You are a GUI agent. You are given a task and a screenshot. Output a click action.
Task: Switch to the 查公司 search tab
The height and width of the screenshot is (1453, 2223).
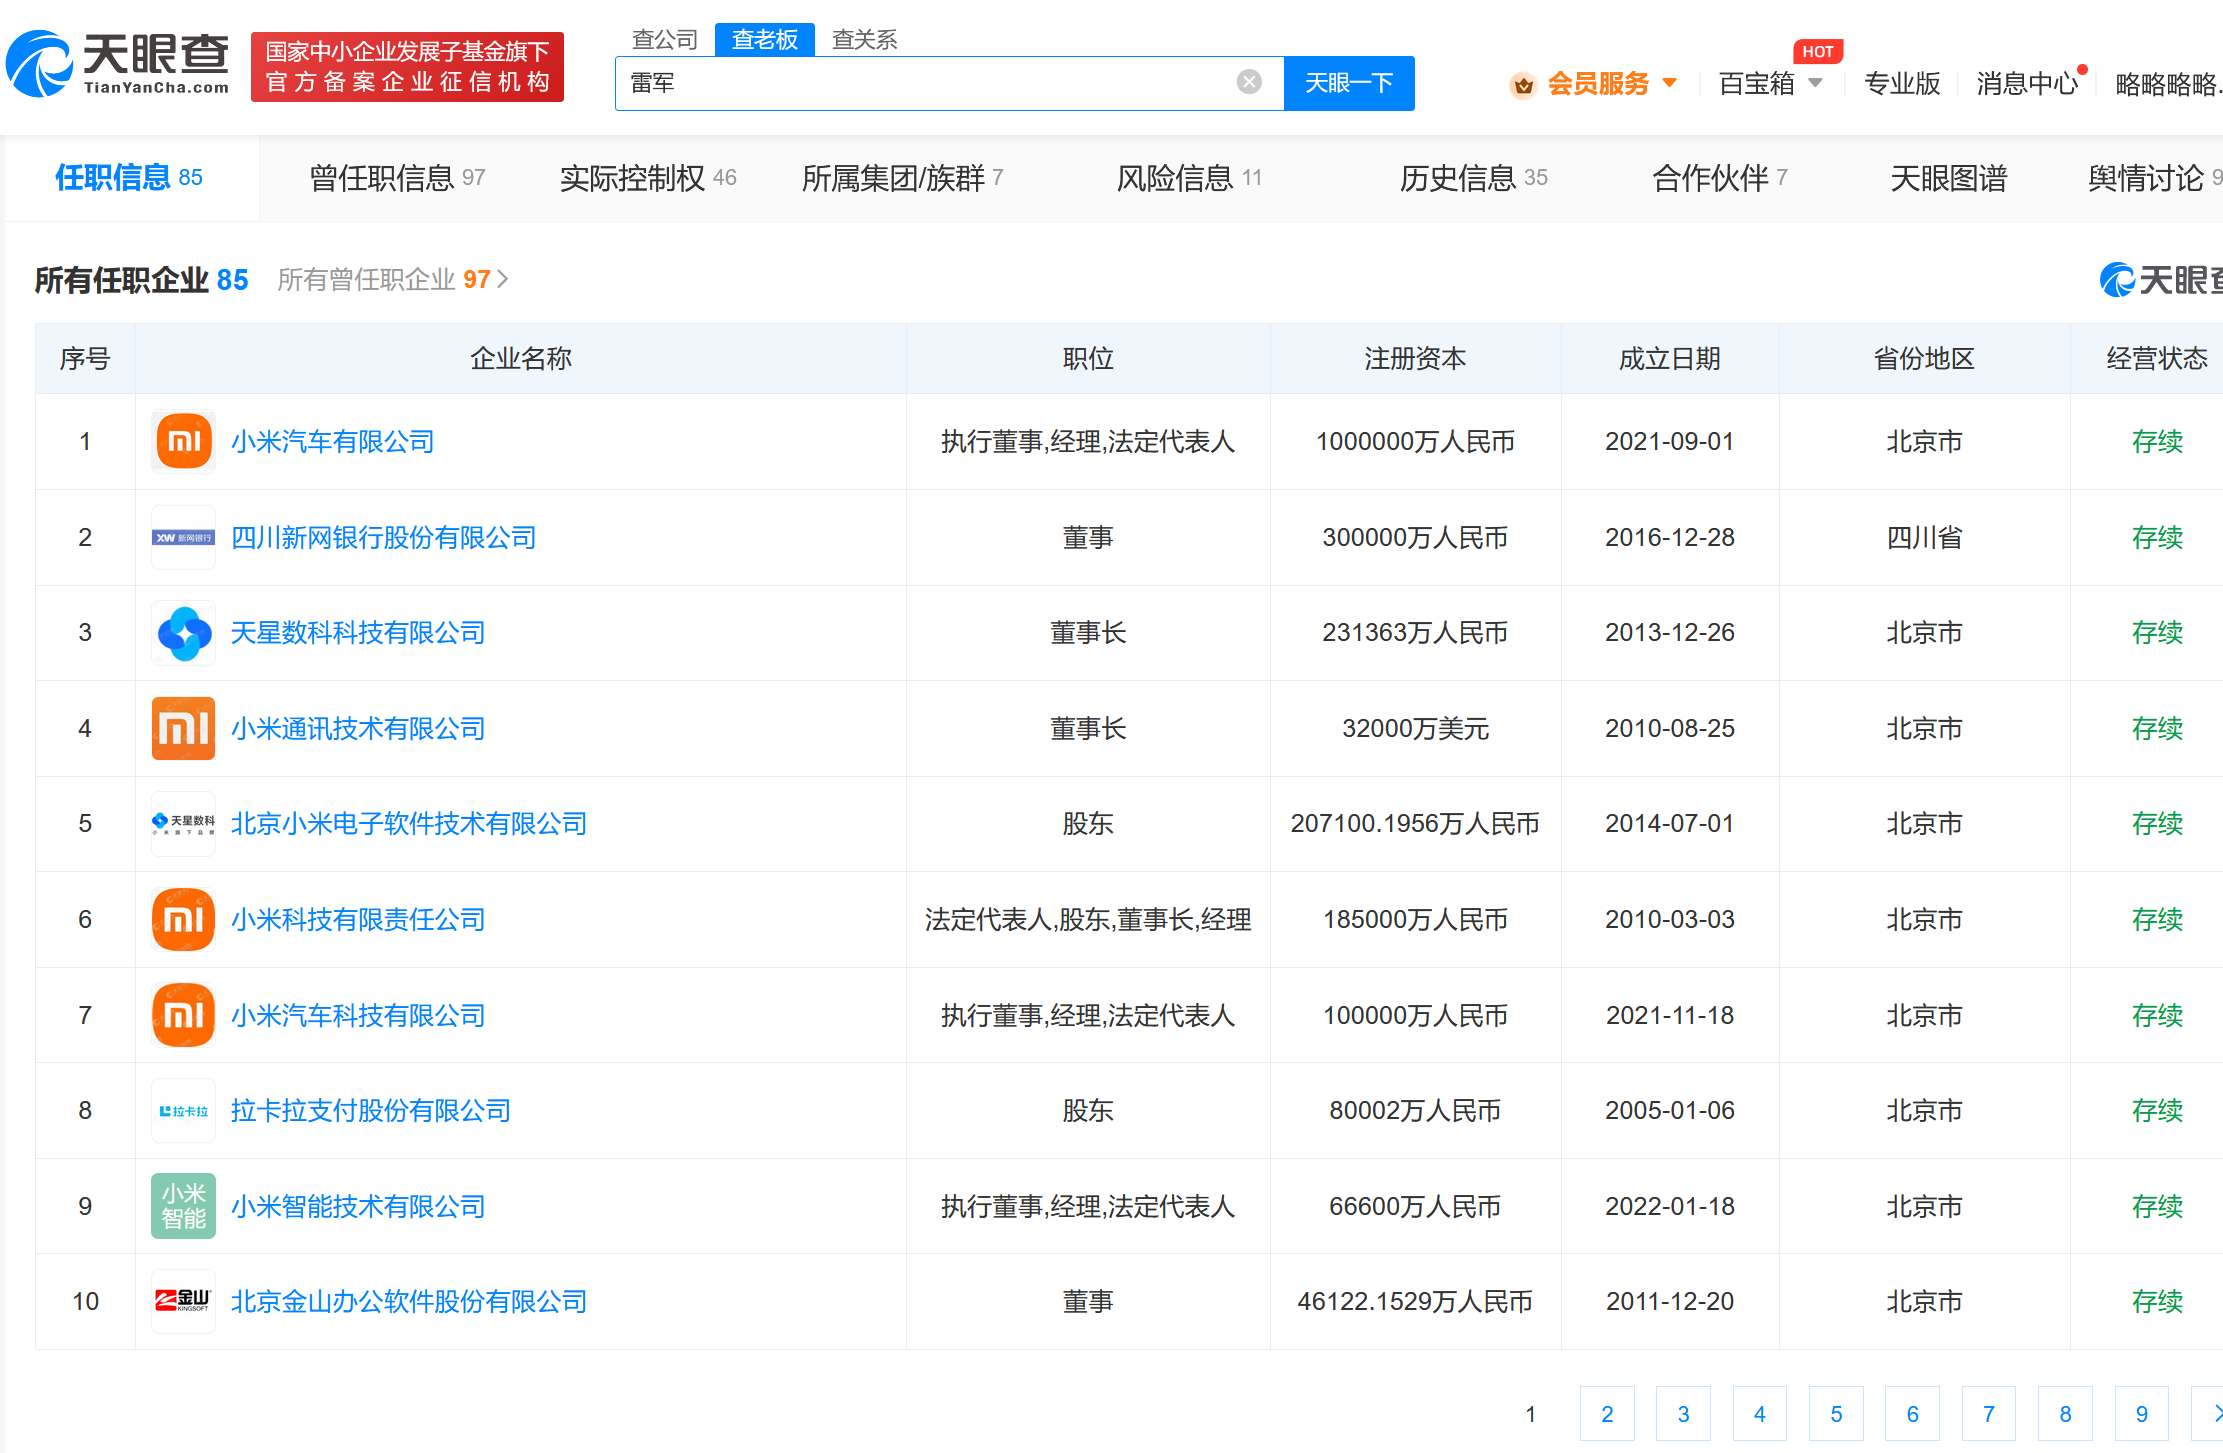665,39
